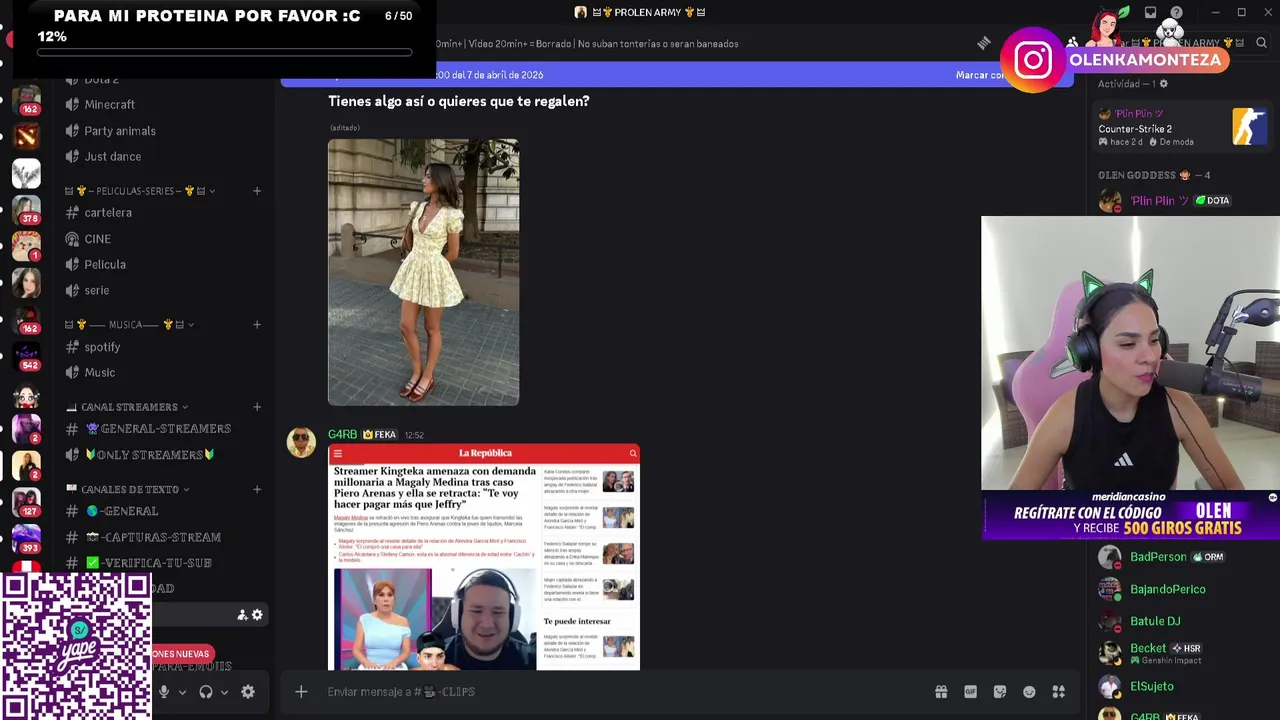Collapse the CANALES DE TEXTO category
Viewport: 1280px width, 720px height.
[128, 489]
